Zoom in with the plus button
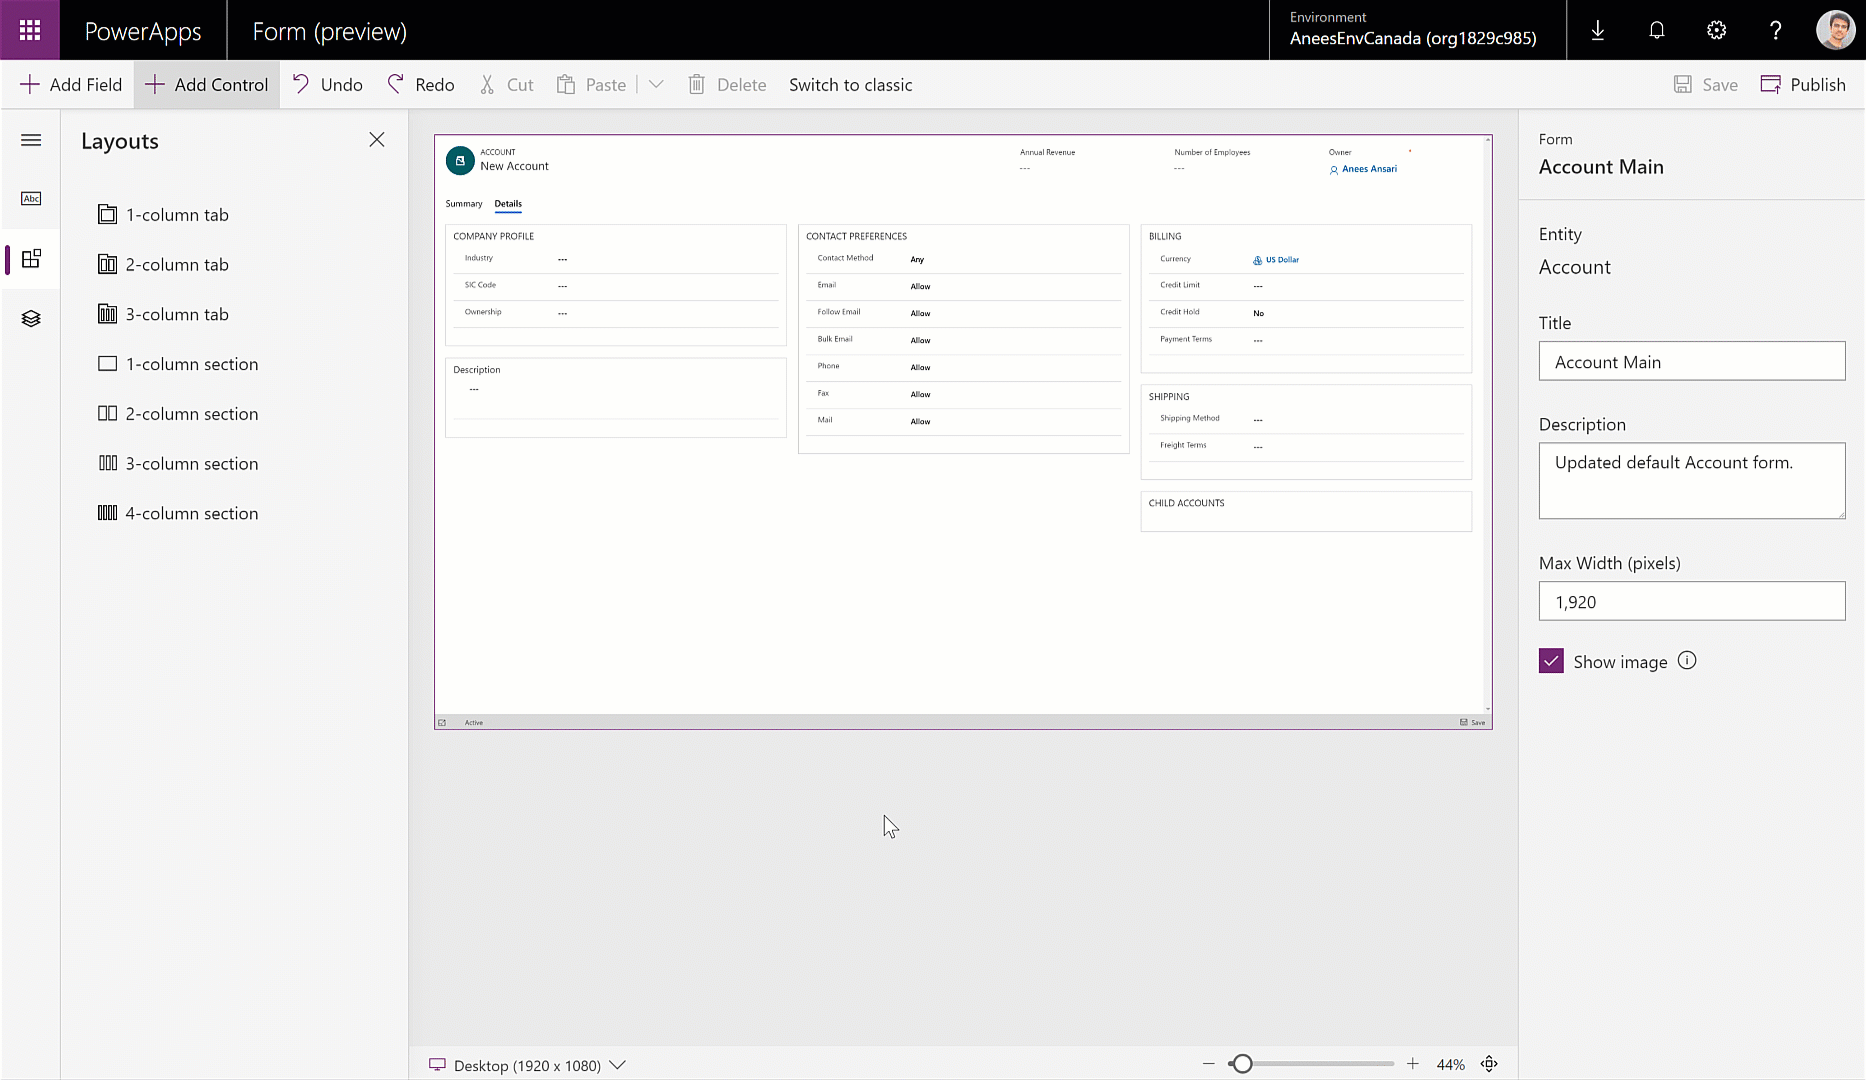1866x1080 pixels. click(x=1413, y=1064)
